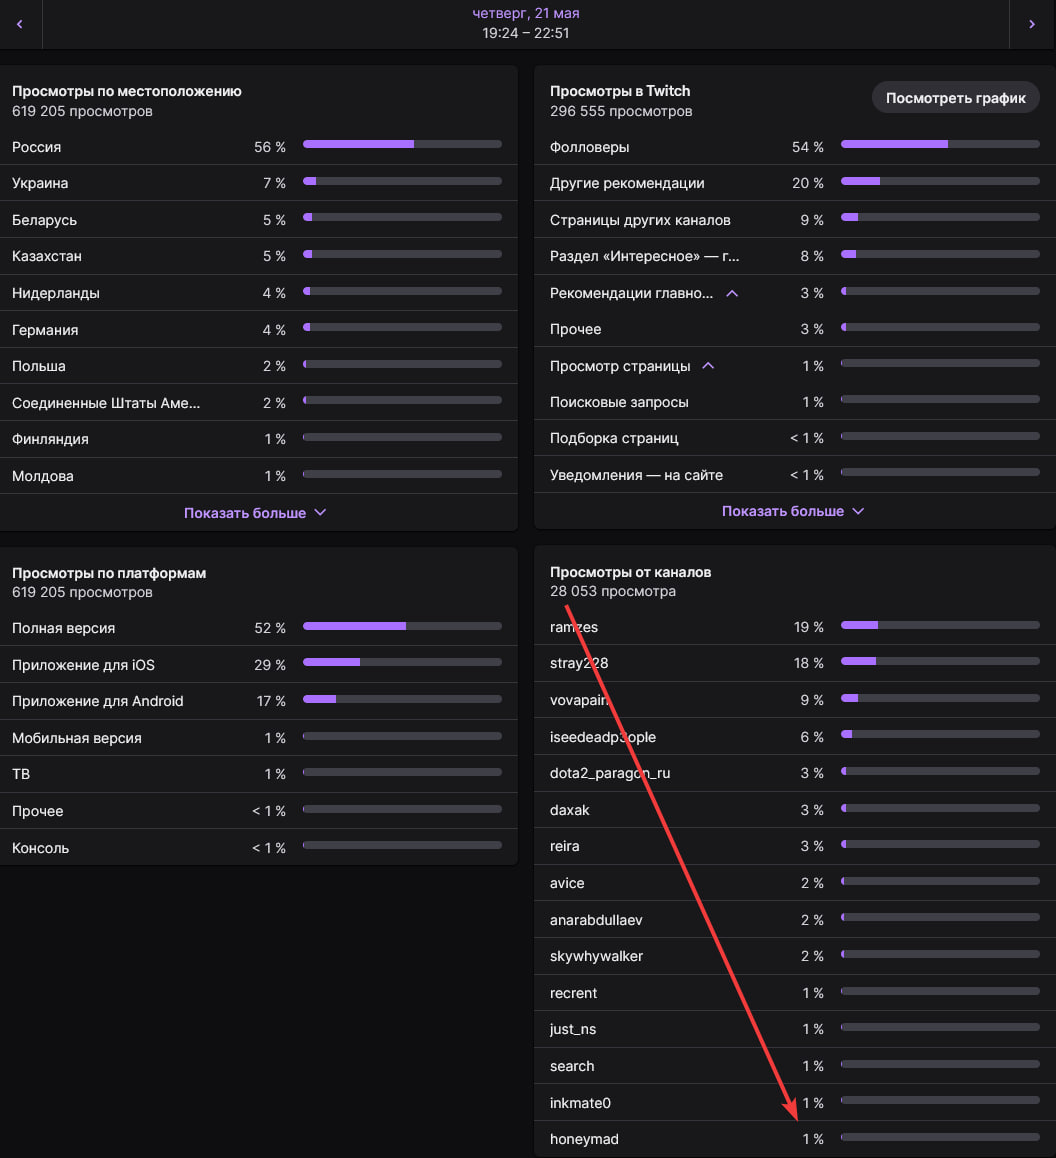The height and width of the screenshot is (1158, 1056).
Task: Collapse the Просмотр страницы chevron
Action: click(708, 366)
